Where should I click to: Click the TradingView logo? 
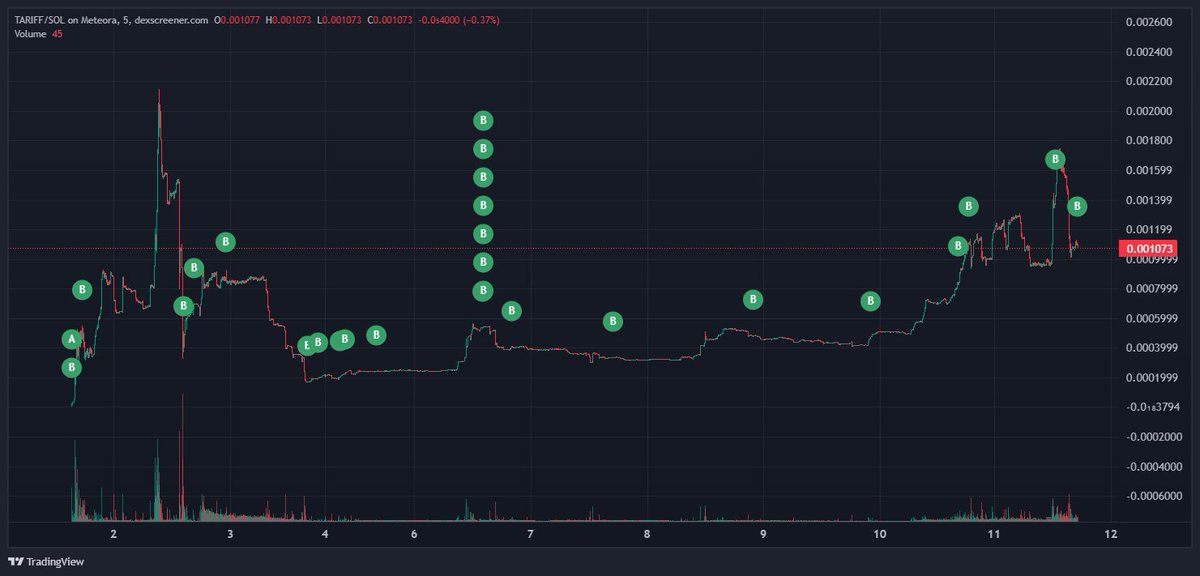coord(45,561)
